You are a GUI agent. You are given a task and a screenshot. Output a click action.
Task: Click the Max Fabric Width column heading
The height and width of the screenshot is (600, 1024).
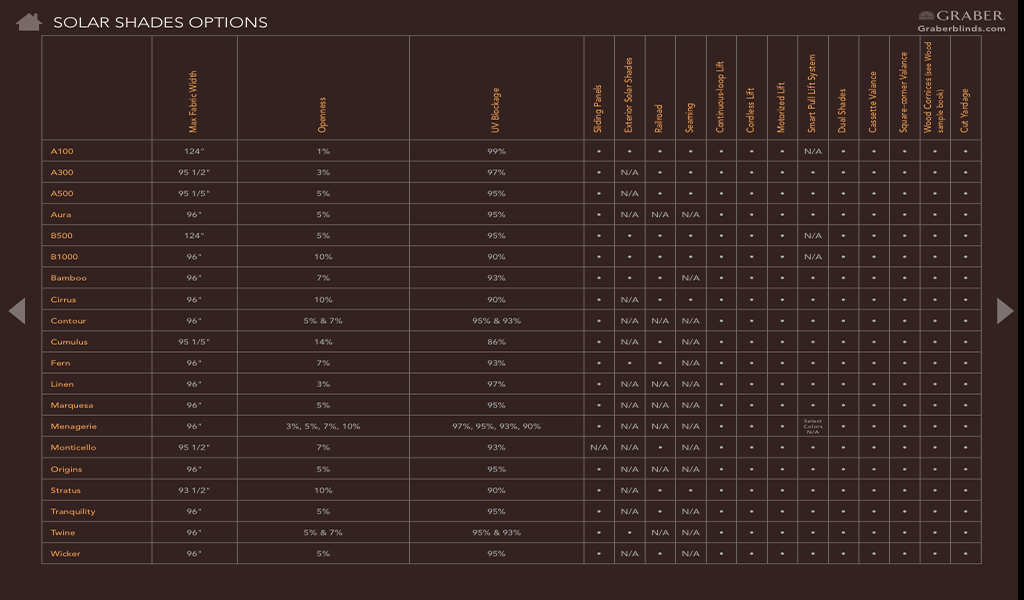coord(195,100)
